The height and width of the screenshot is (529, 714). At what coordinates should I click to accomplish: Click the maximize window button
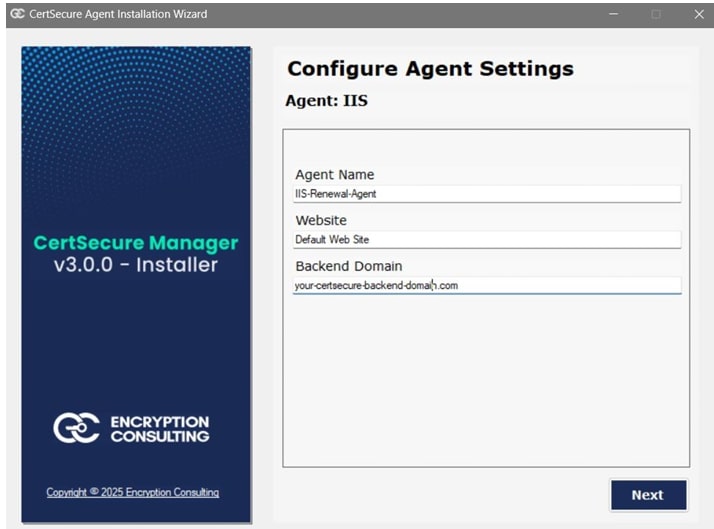click(656, 14)
